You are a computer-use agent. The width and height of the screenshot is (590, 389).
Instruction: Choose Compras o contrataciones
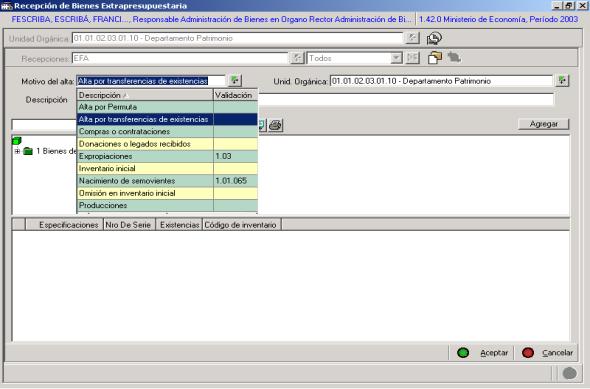pyautogui.click(x=167, y=132)
